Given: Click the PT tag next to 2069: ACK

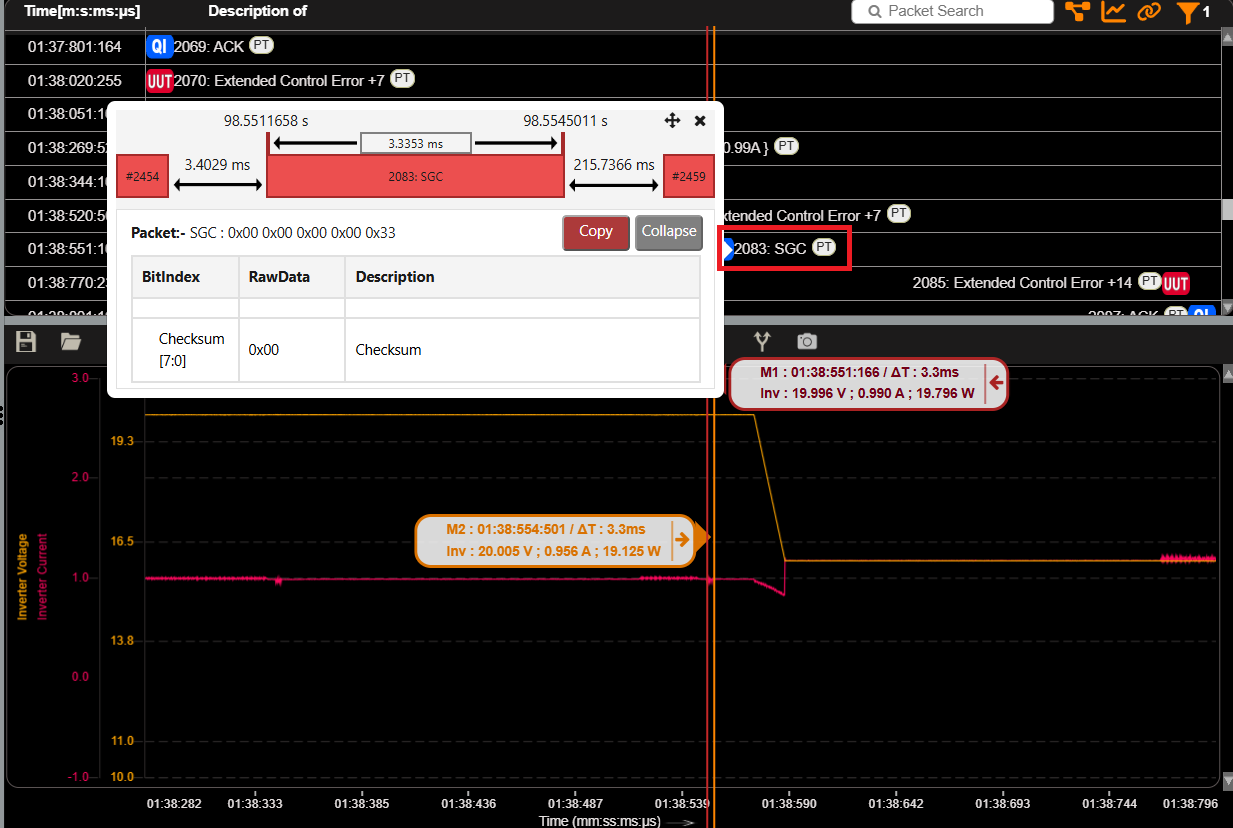Looking at the screenshot, I should [261, 45].
